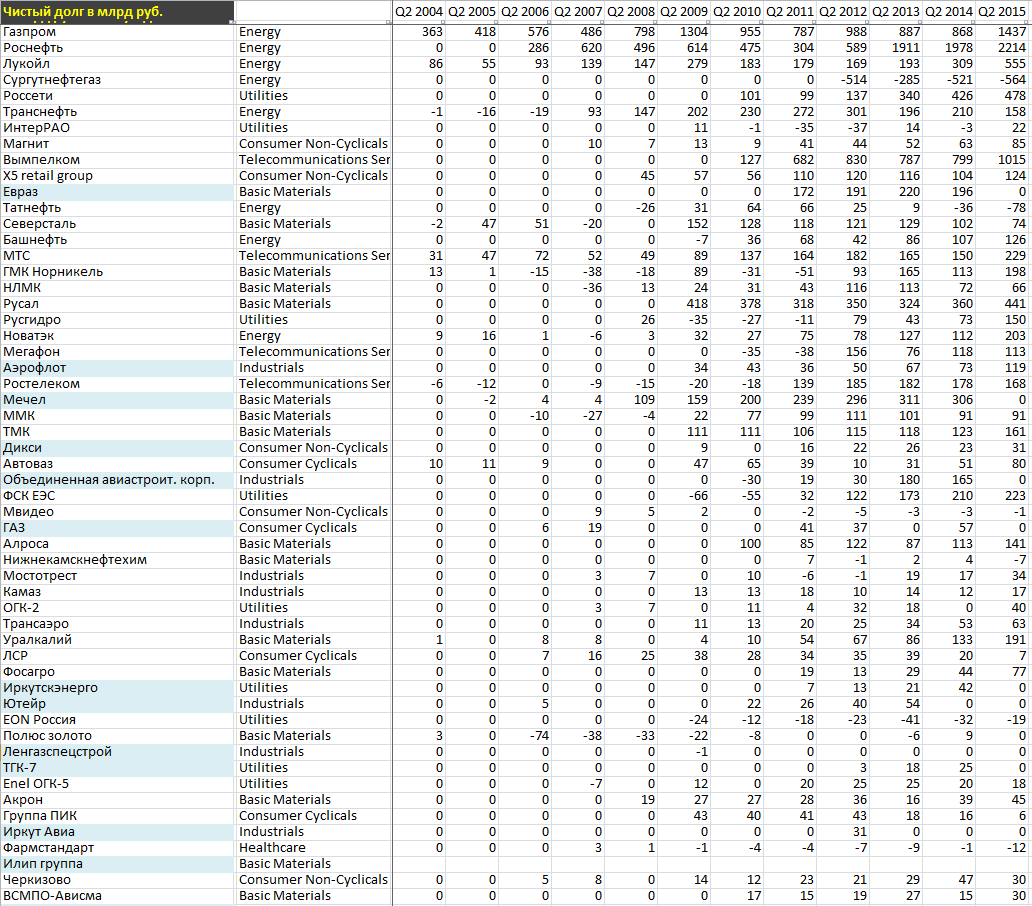Select the Healthcare sector cell
1032x906 pixels.
point(313,849)
